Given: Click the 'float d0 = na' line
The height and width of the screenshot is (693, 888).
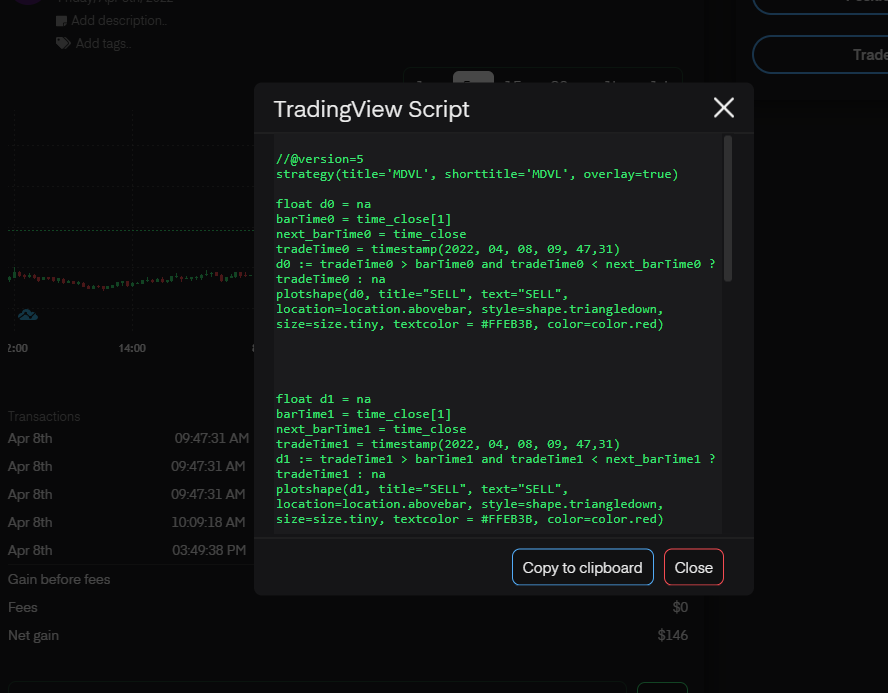Looking at the screenshot, I should coord(323,204).
